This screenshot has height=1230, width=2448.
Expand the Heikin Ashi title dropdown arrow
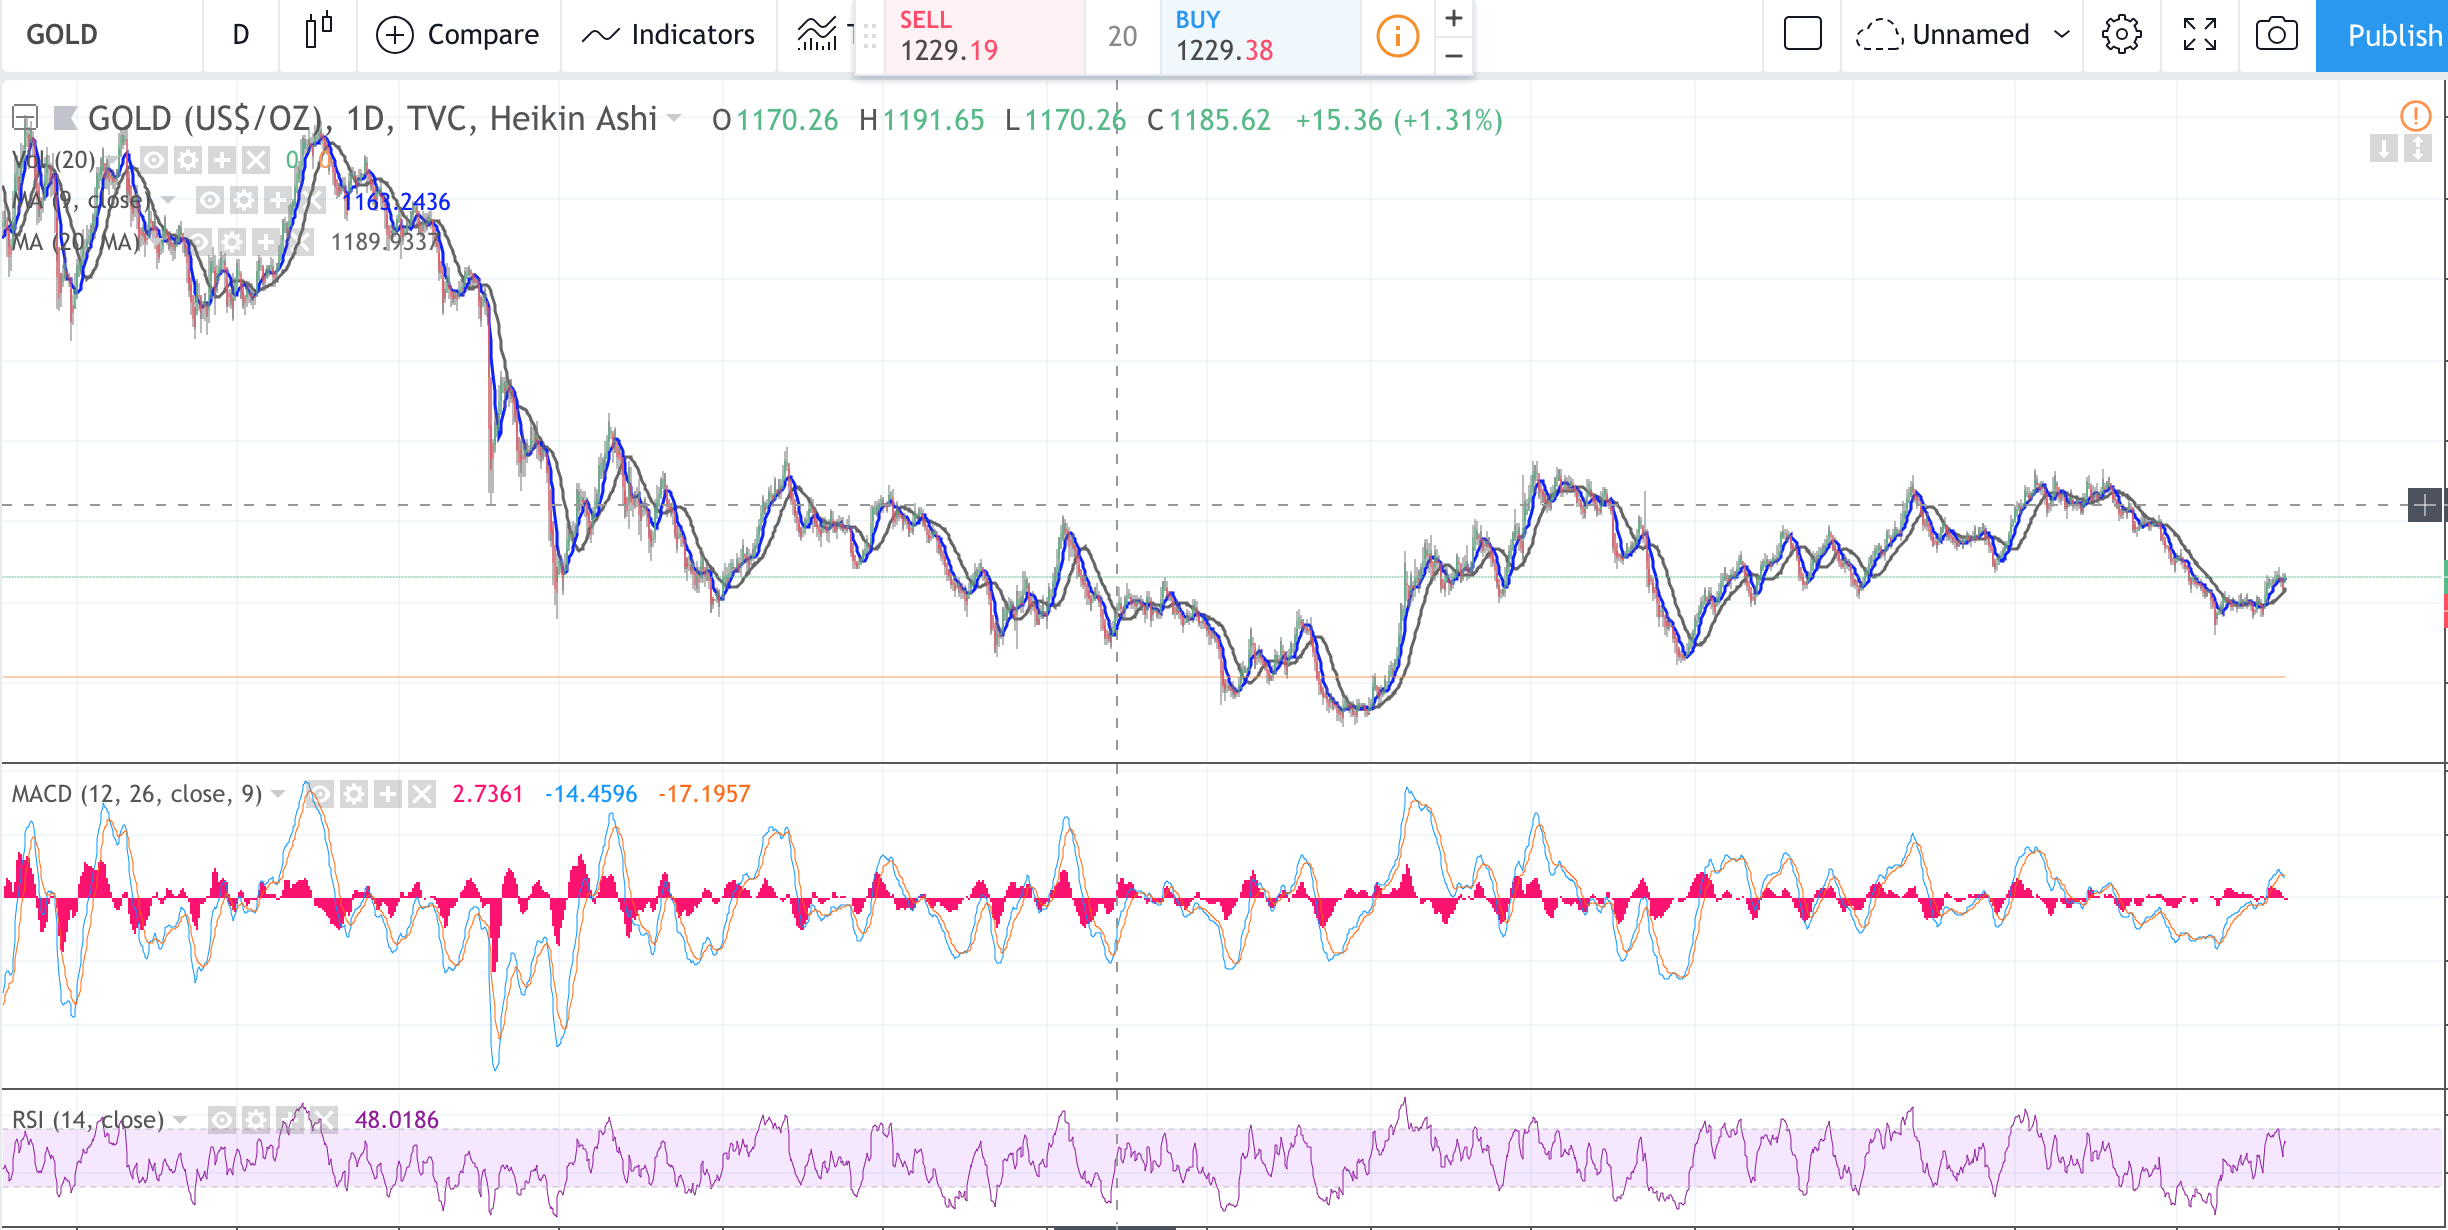pyautogui.click(x=675, y=119)
